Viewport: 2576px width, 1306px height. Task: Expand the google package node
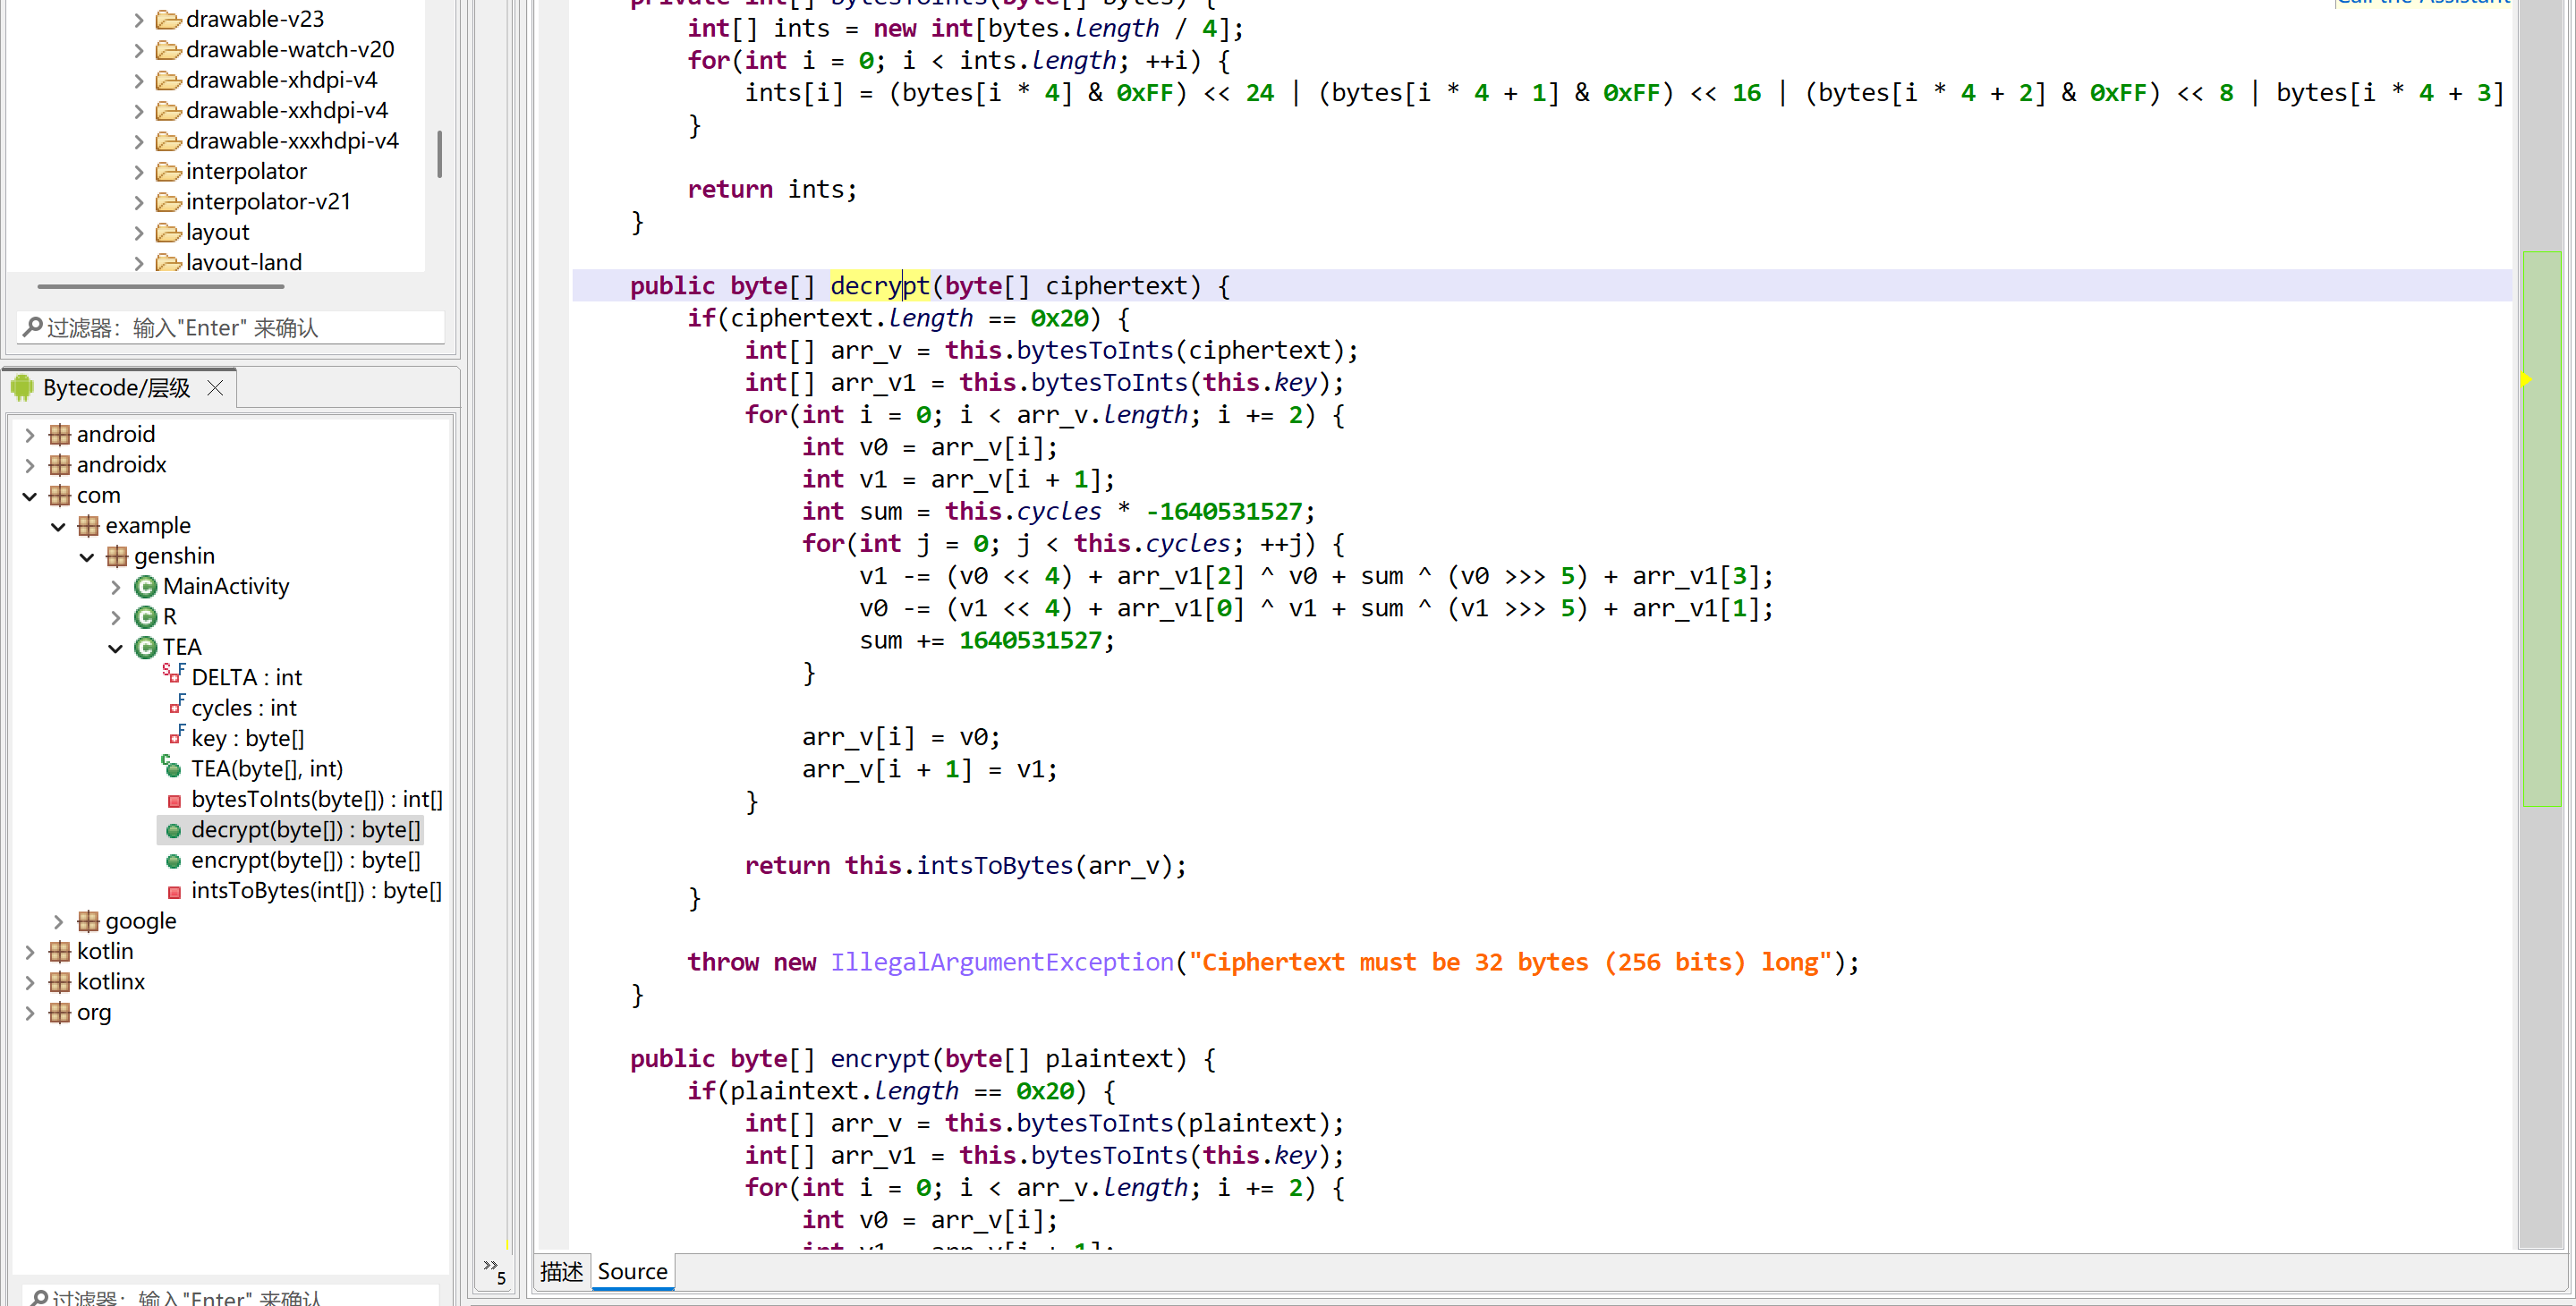(x=58, y=922)
